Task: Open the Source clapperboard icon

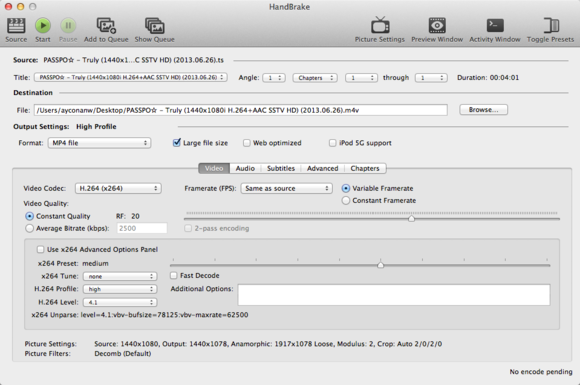Action: pos(16,26)
